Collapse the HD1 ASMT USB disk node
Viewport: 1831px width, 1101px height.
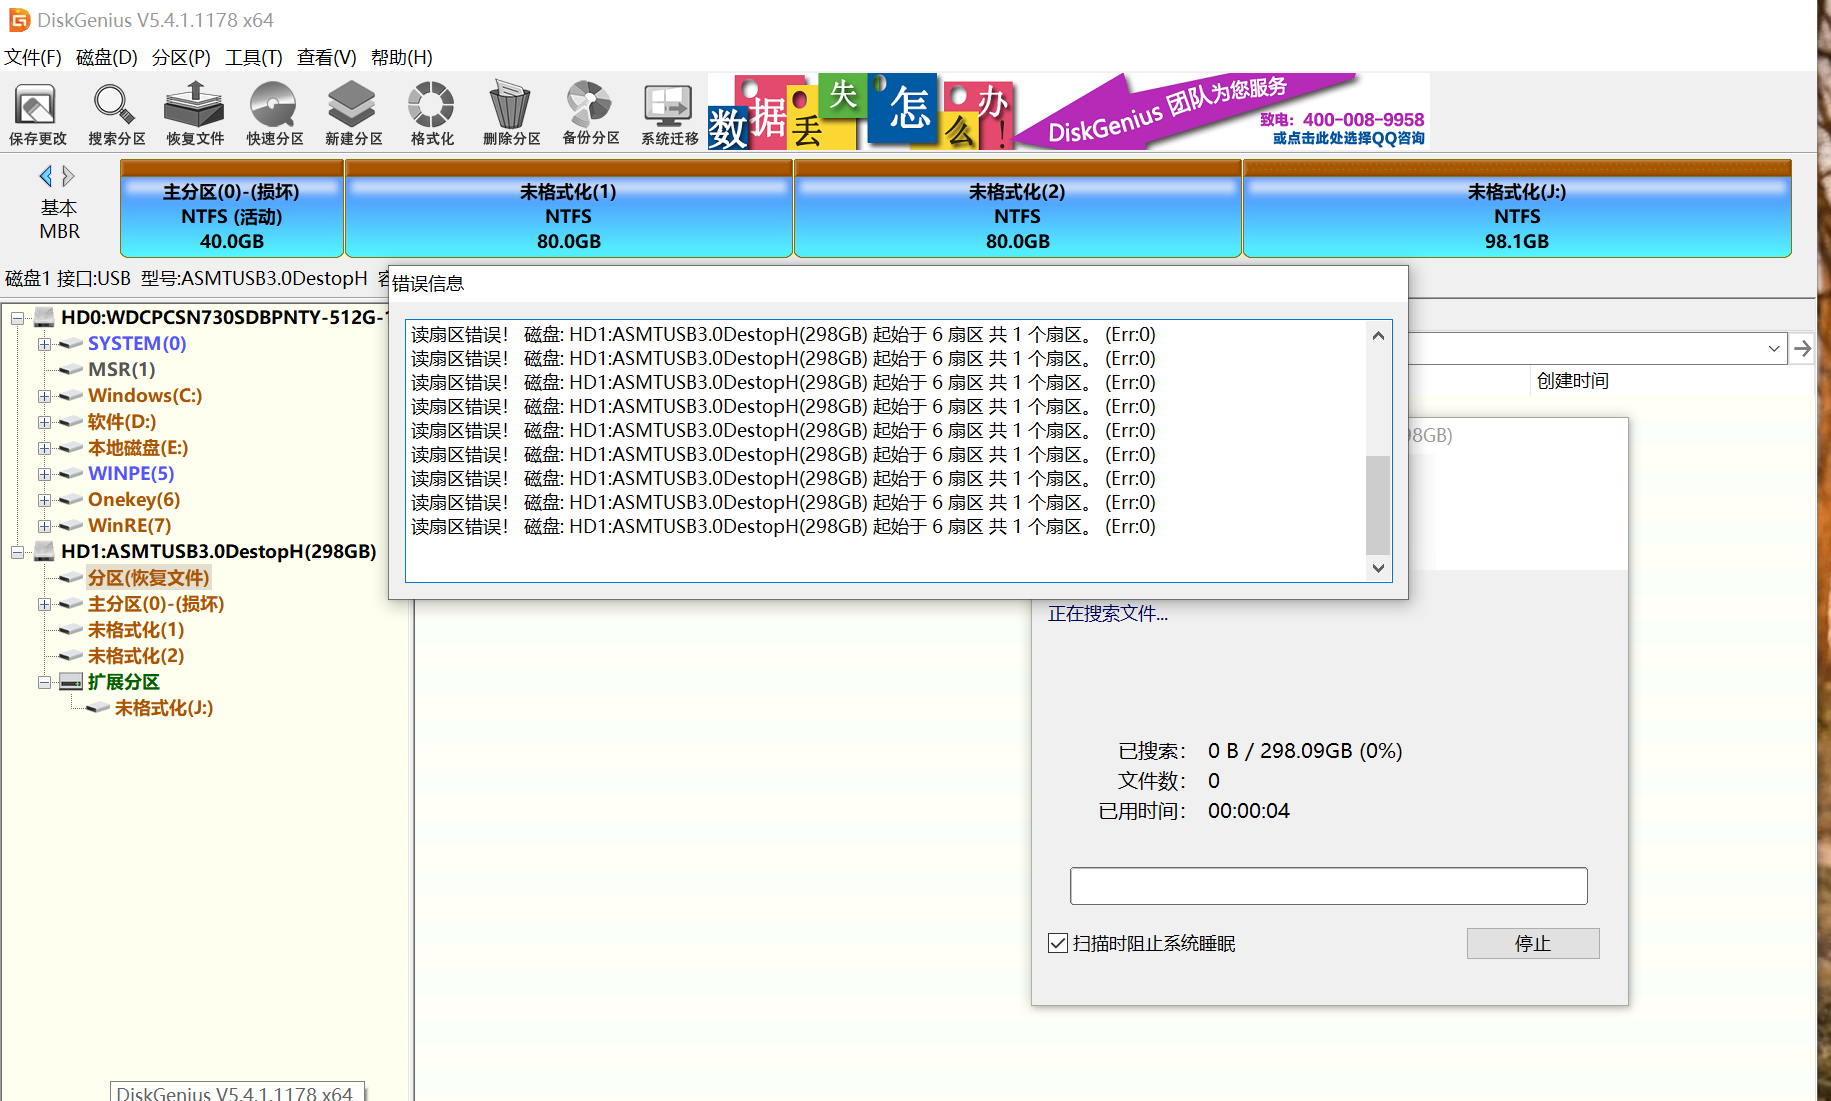17,552
